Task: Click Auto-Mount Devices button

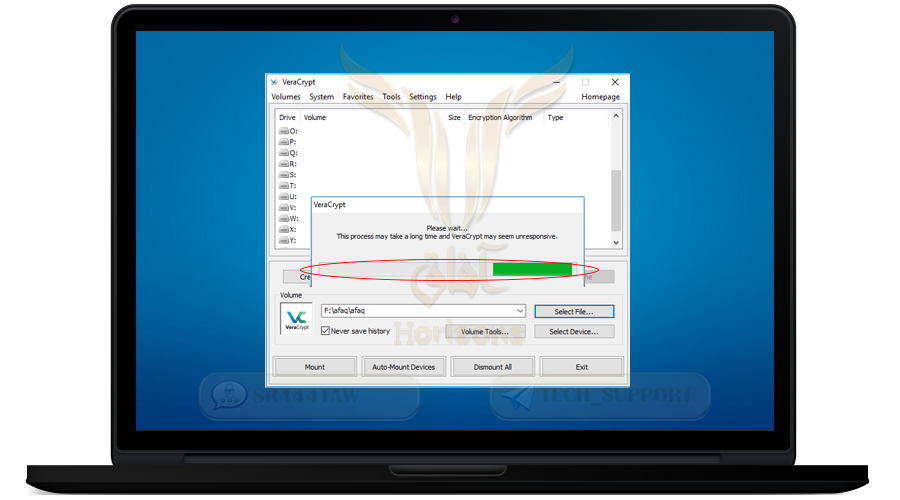Action: (404, 367)
